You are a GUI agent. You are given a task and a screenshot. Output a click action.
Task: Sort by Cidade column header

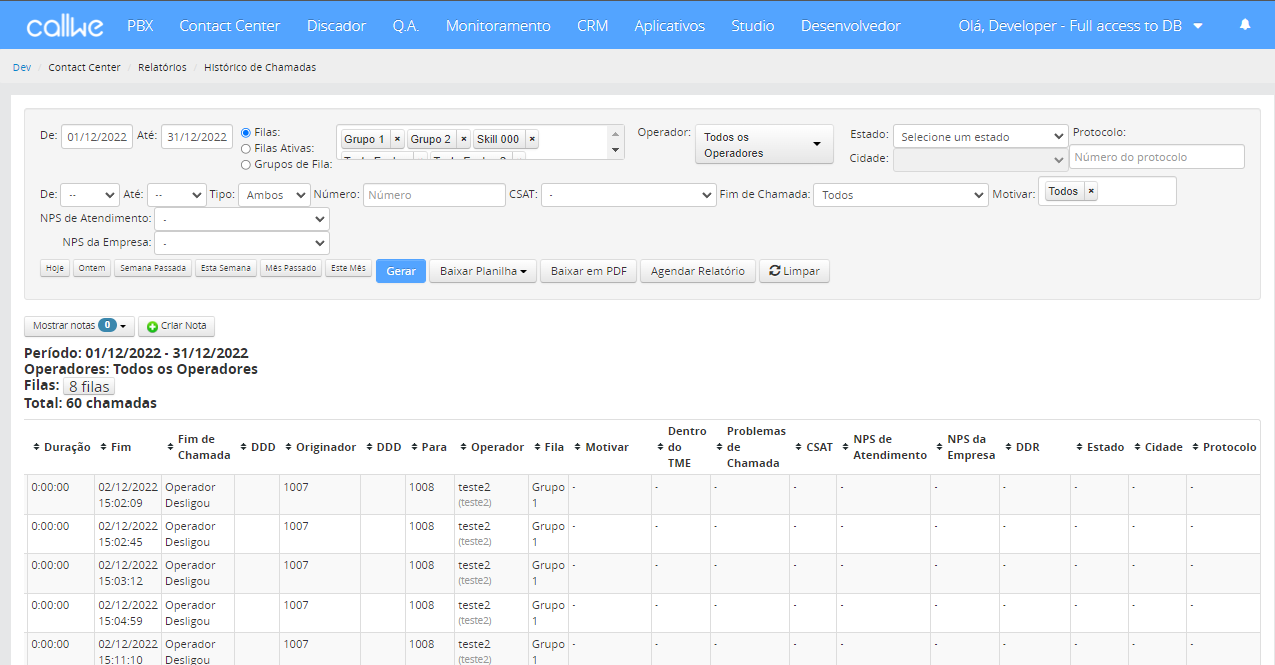click(1158, 447)
